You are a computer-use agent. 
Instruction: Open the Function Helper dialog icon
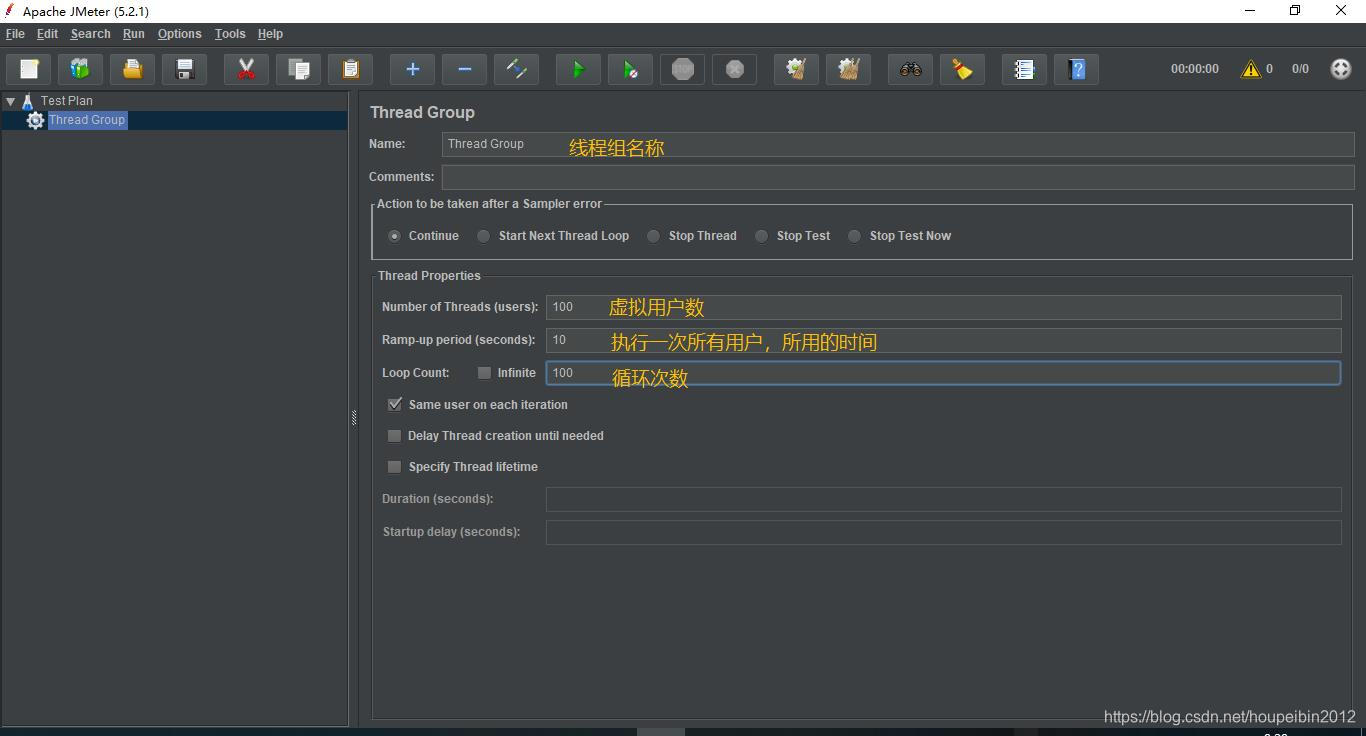[x=1024, y=69]
